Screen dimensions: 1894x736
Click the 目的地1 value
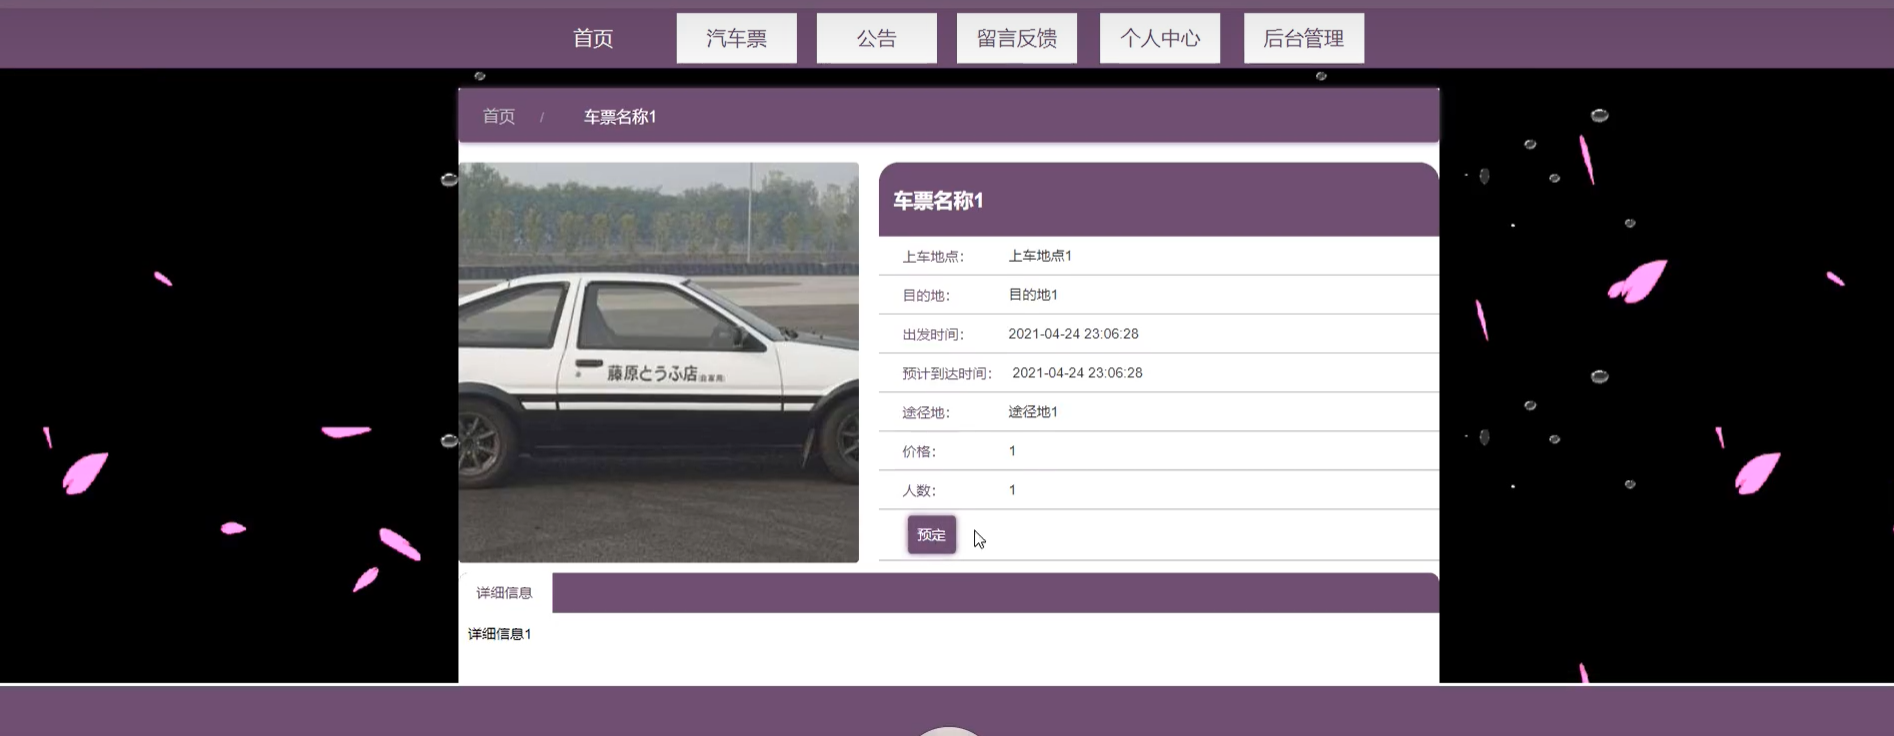point(1033,295)
